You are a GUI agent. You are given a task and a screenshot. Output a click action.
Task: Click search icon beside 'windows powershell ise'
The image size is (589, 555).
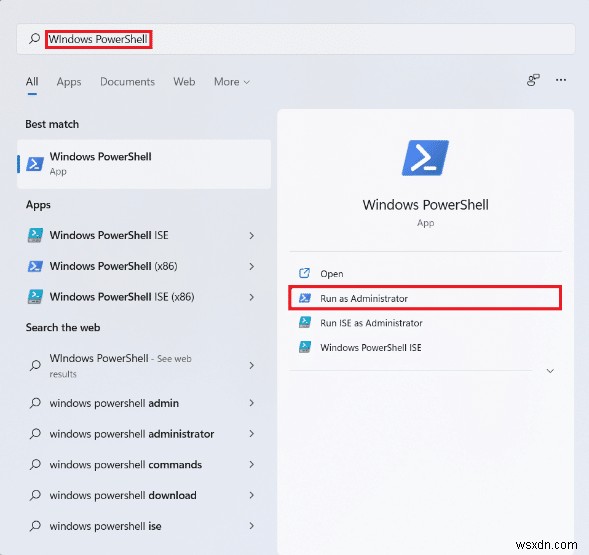point(35,526)
